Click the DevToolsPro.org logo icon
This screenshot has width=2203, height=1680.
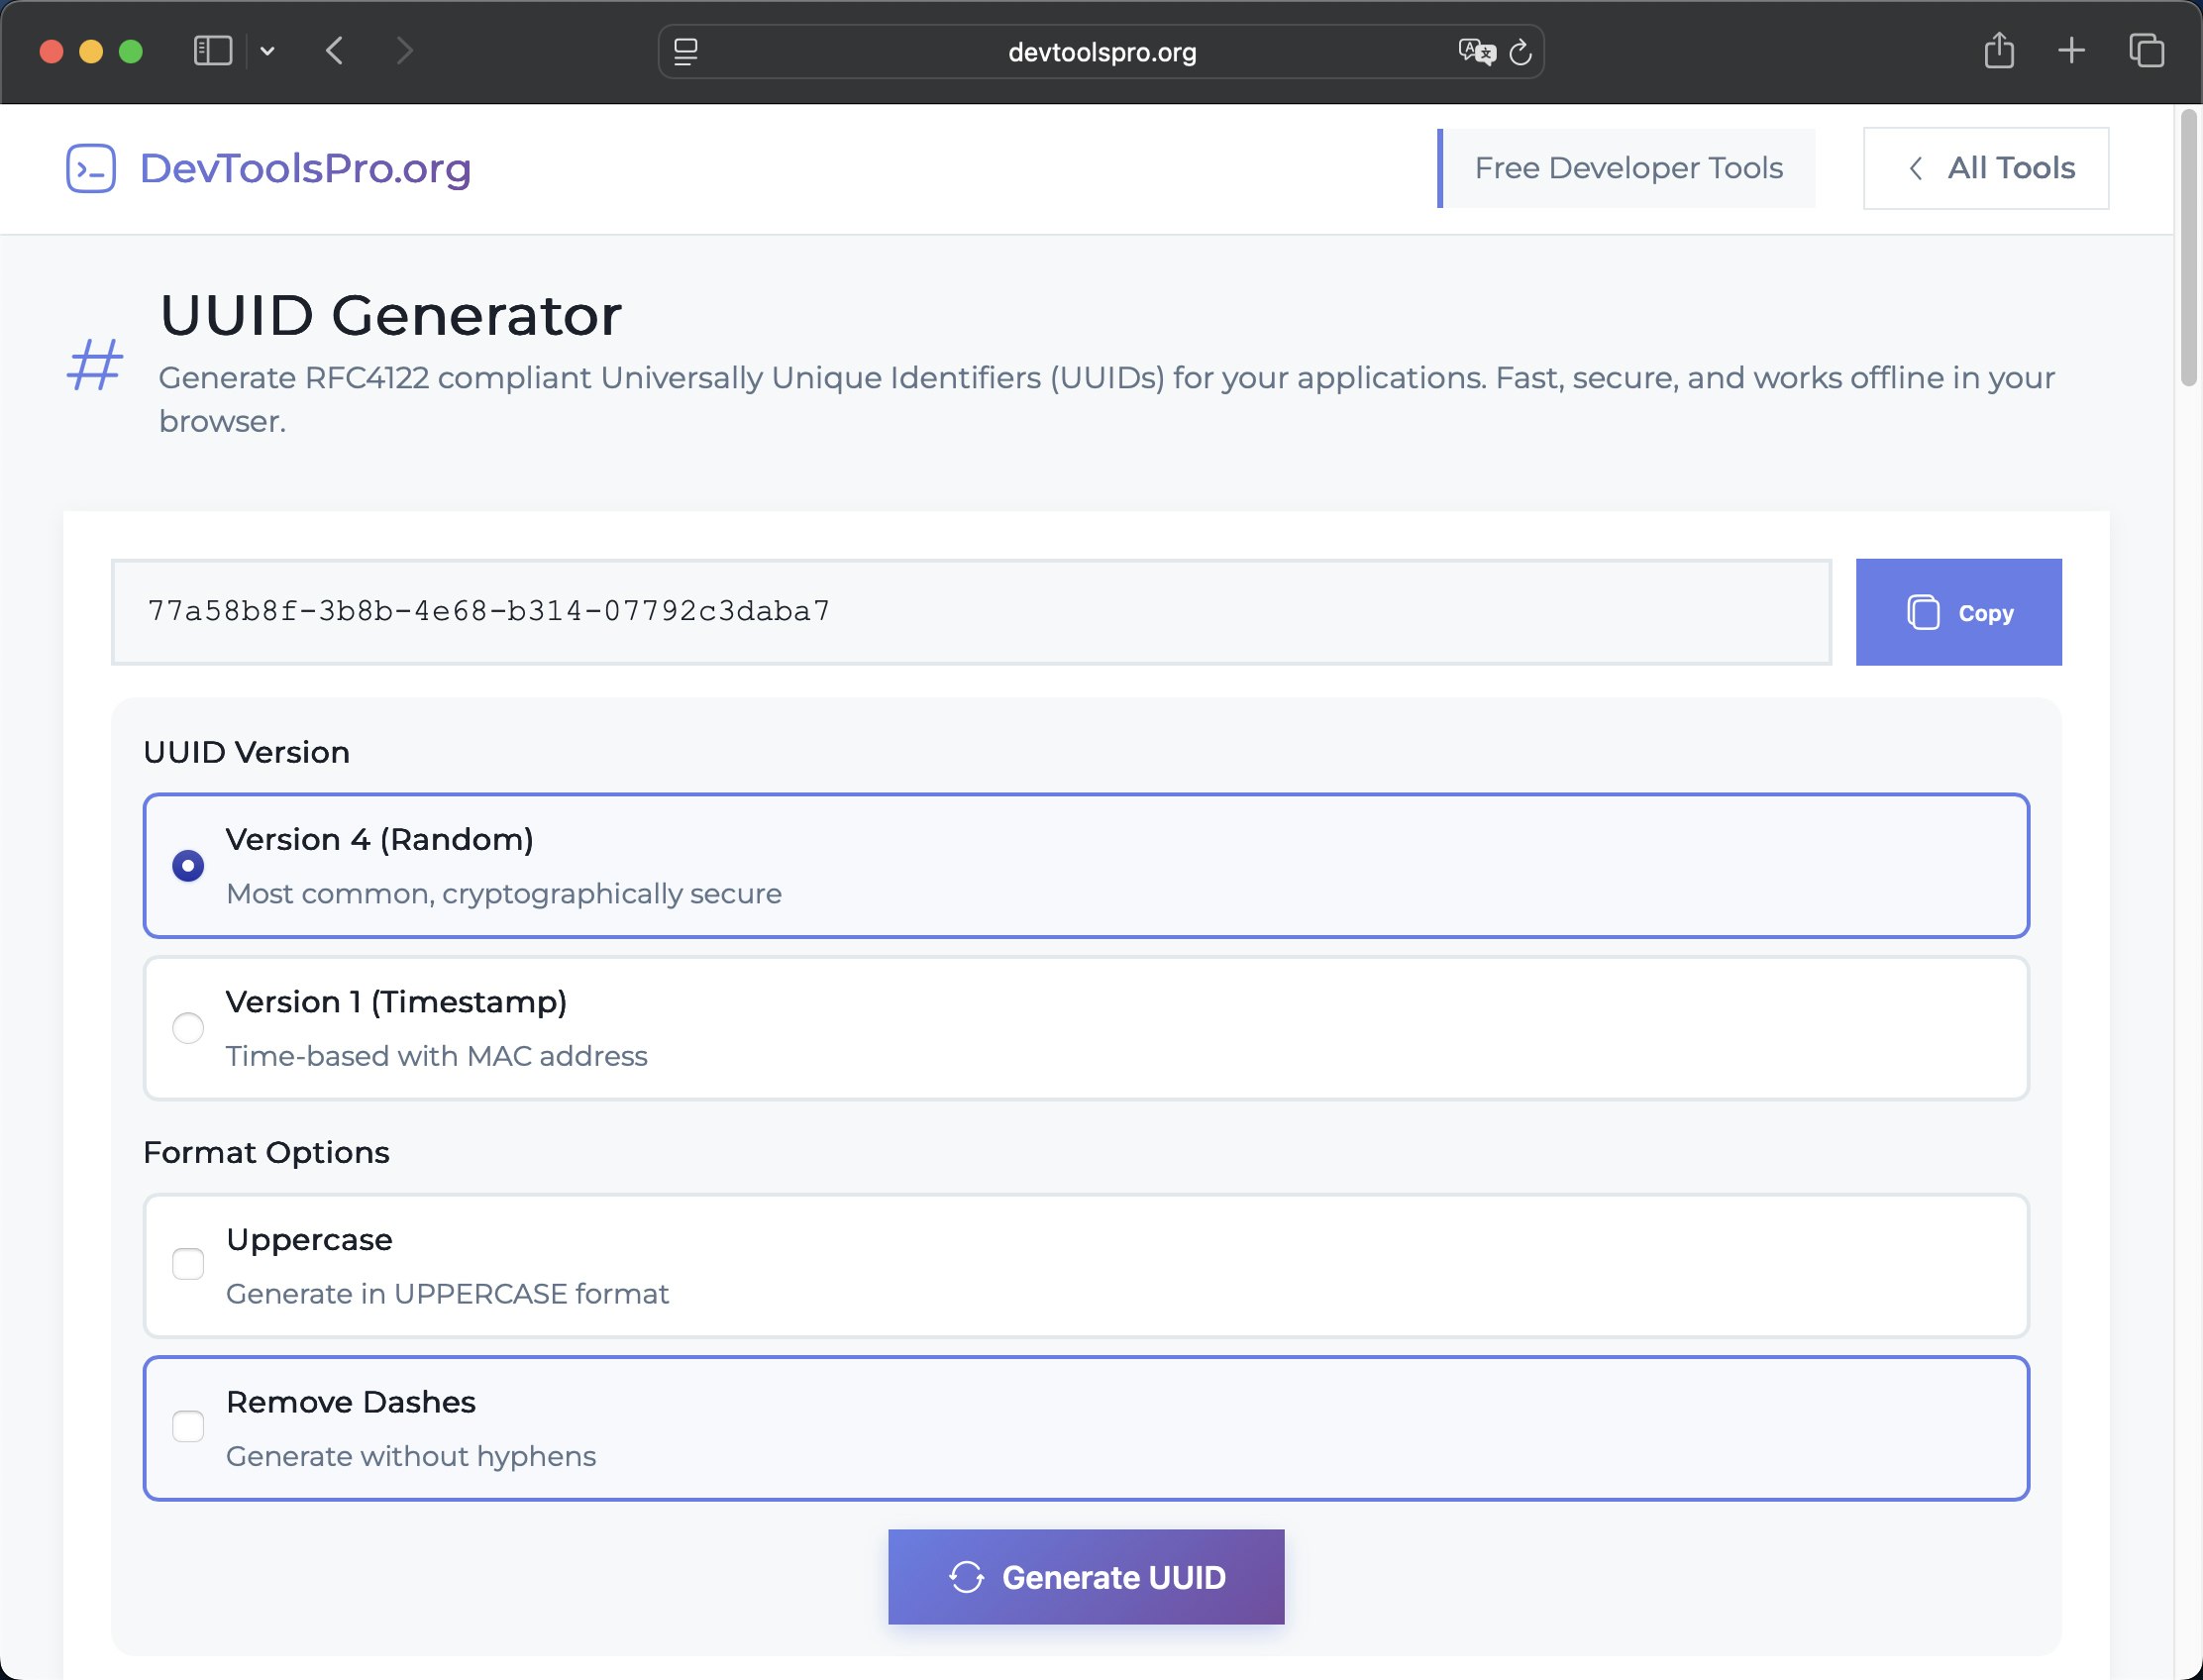[91, 168]
